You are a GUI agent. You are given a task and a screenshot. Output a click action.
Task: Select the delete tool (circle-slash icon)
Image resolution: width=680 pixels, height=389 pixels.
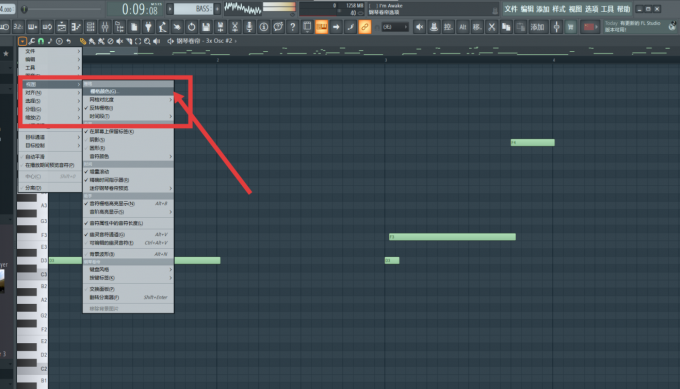111,41
